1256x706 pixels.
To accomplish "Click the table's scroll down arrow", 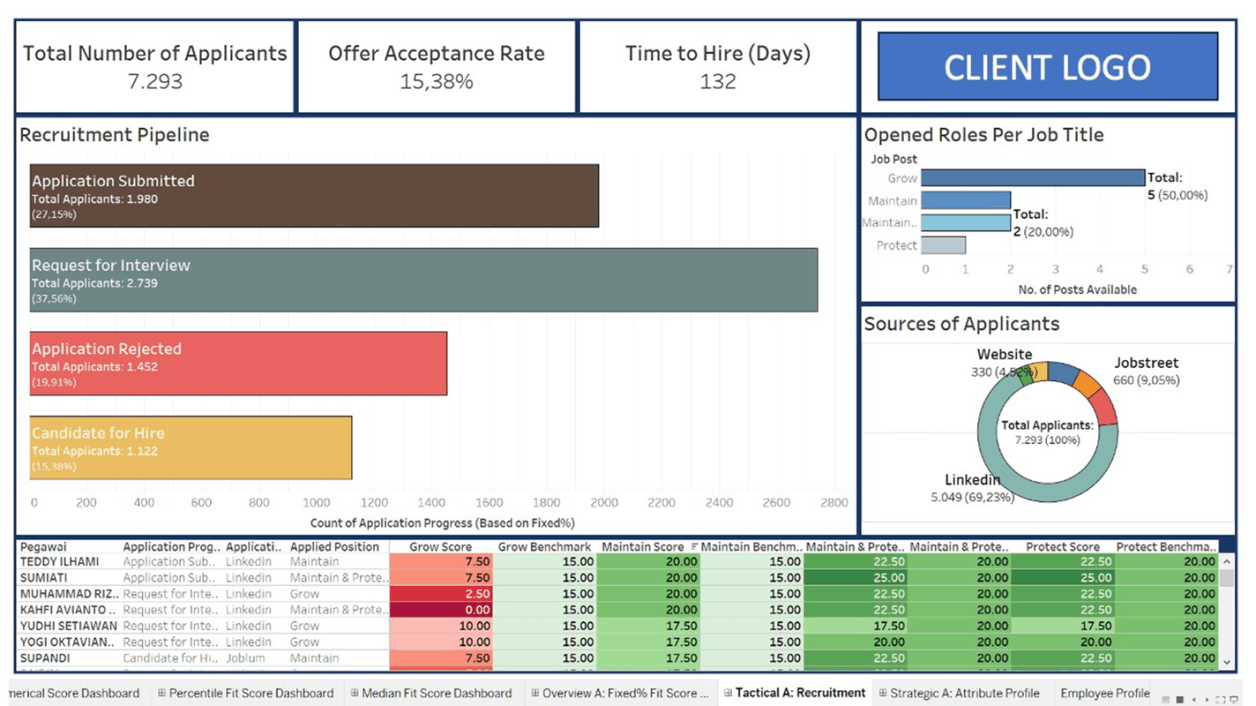I will click(x=1228, y=662).
